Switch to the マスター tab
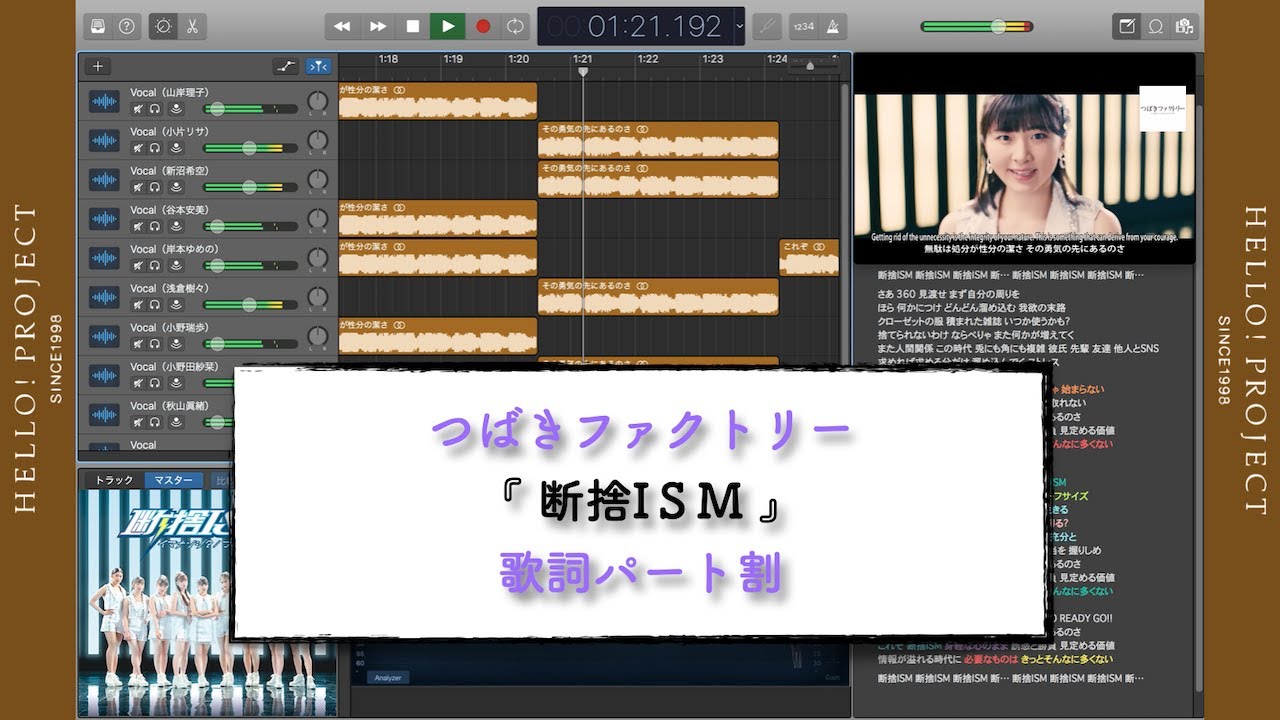This screenshot has height=720, width=1280. point(173,480)
